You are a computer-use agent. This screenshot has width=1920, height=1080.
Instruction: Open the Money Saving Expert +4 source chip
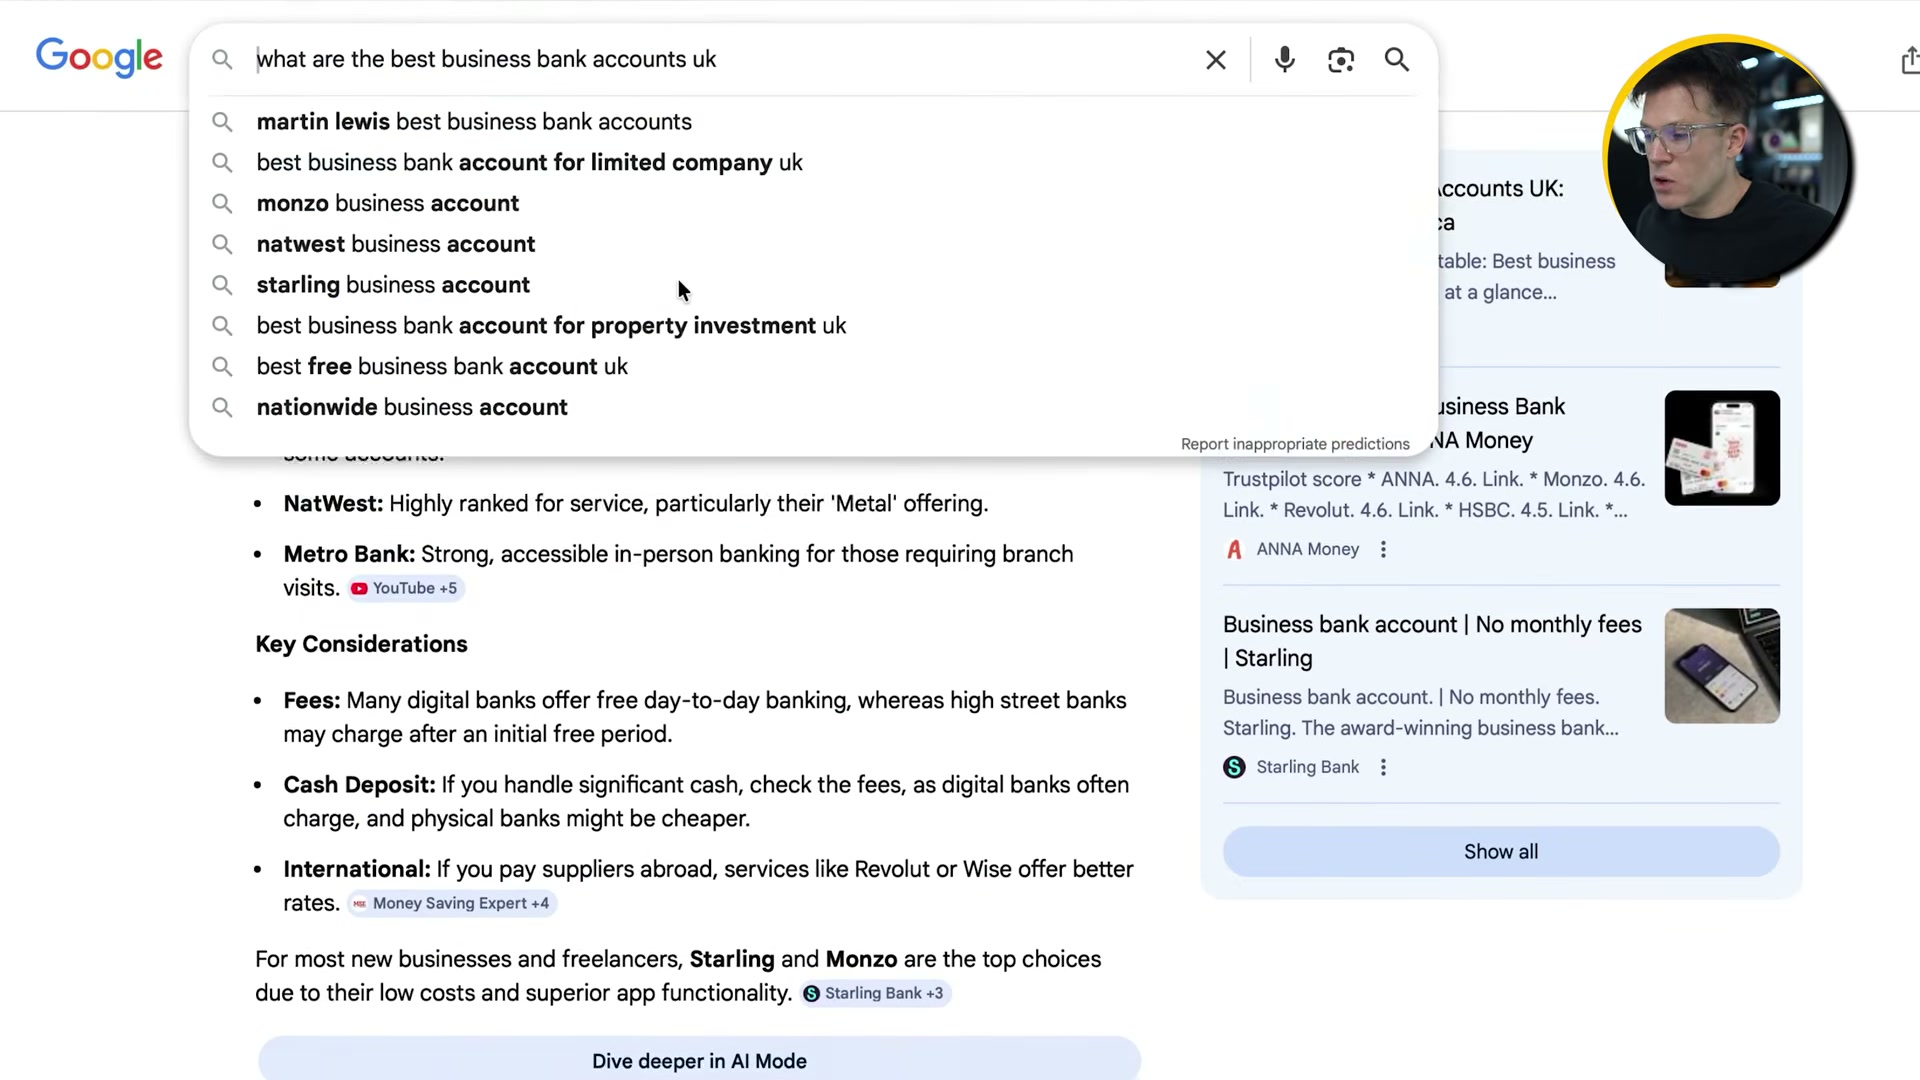(451, 903)
